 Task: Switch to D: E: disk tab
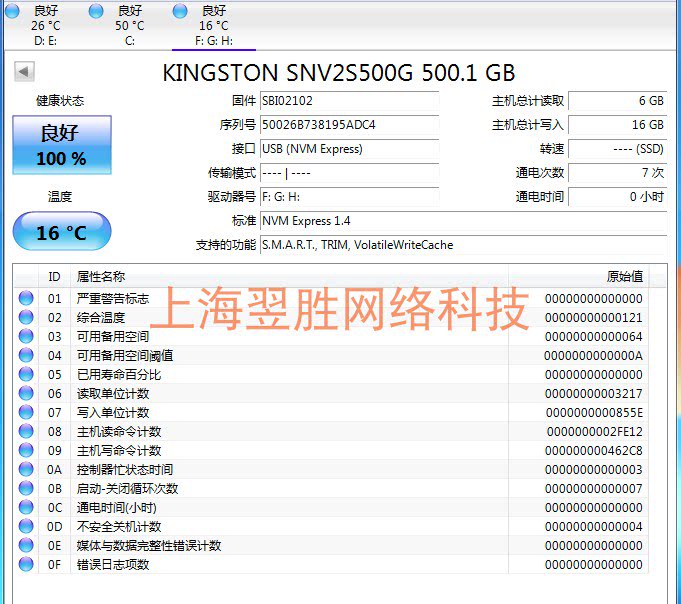click(x=45, y=25)
